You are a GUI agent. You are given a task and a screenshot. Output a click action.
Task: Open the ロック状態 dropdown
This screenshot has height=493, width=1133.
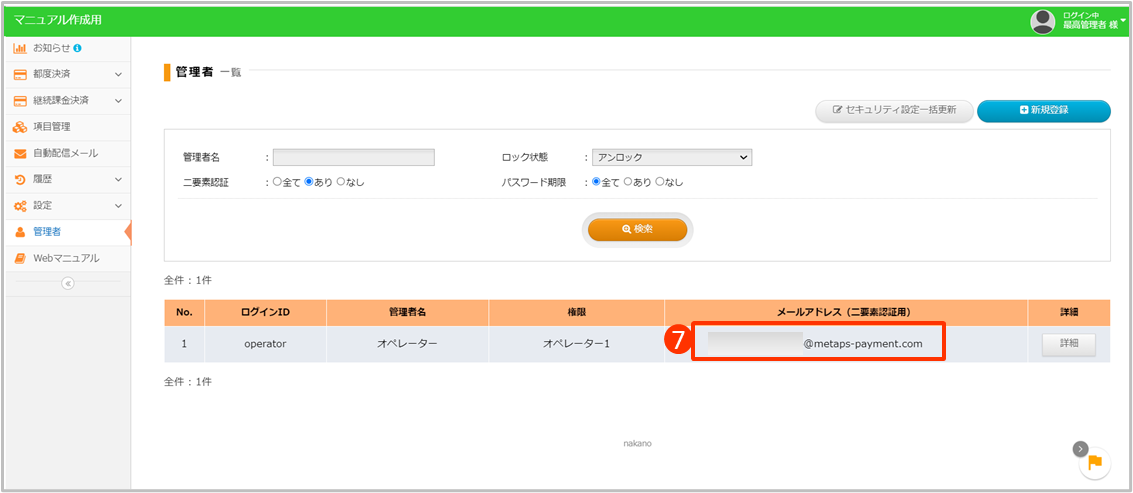671,157
